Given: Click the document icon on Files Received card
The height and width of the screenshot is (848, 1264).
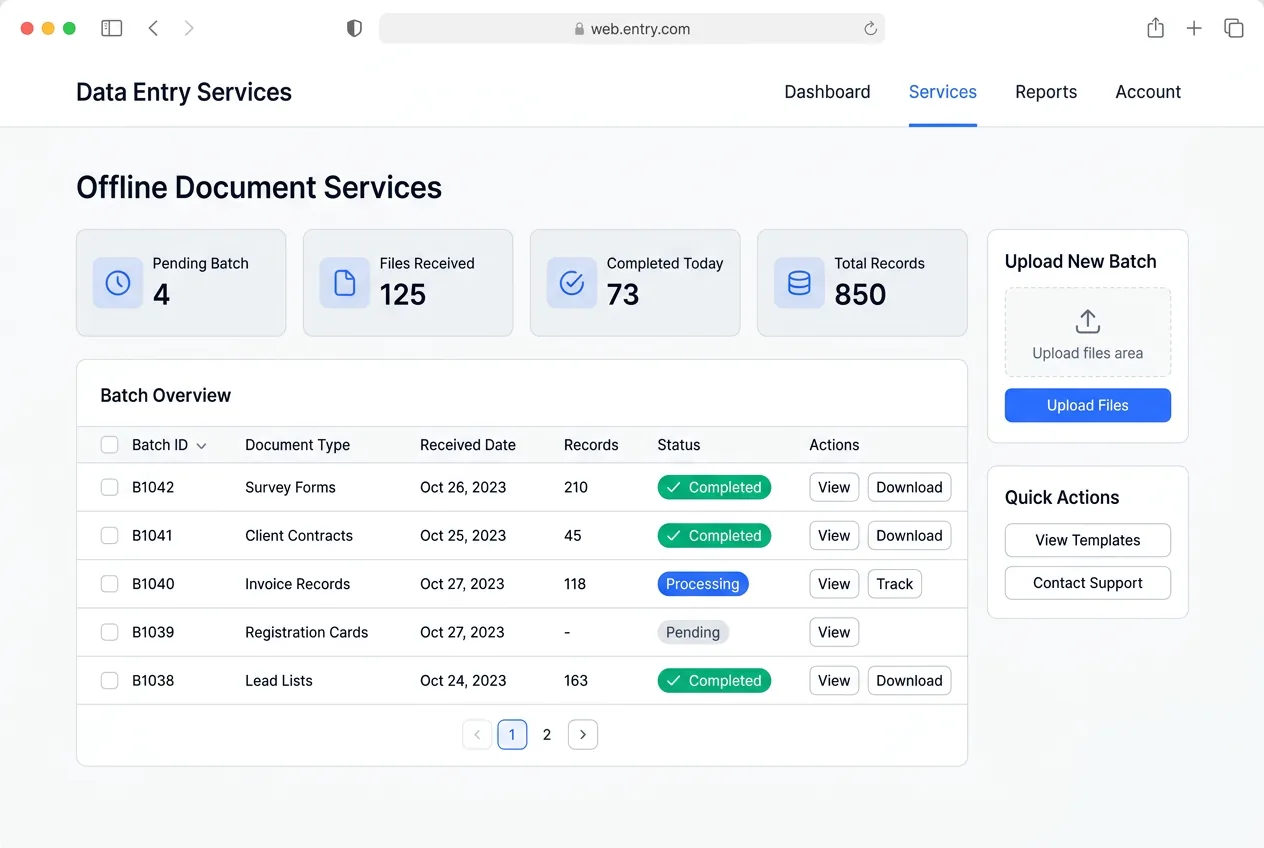Looking at the screenshot, I should 345,283.
